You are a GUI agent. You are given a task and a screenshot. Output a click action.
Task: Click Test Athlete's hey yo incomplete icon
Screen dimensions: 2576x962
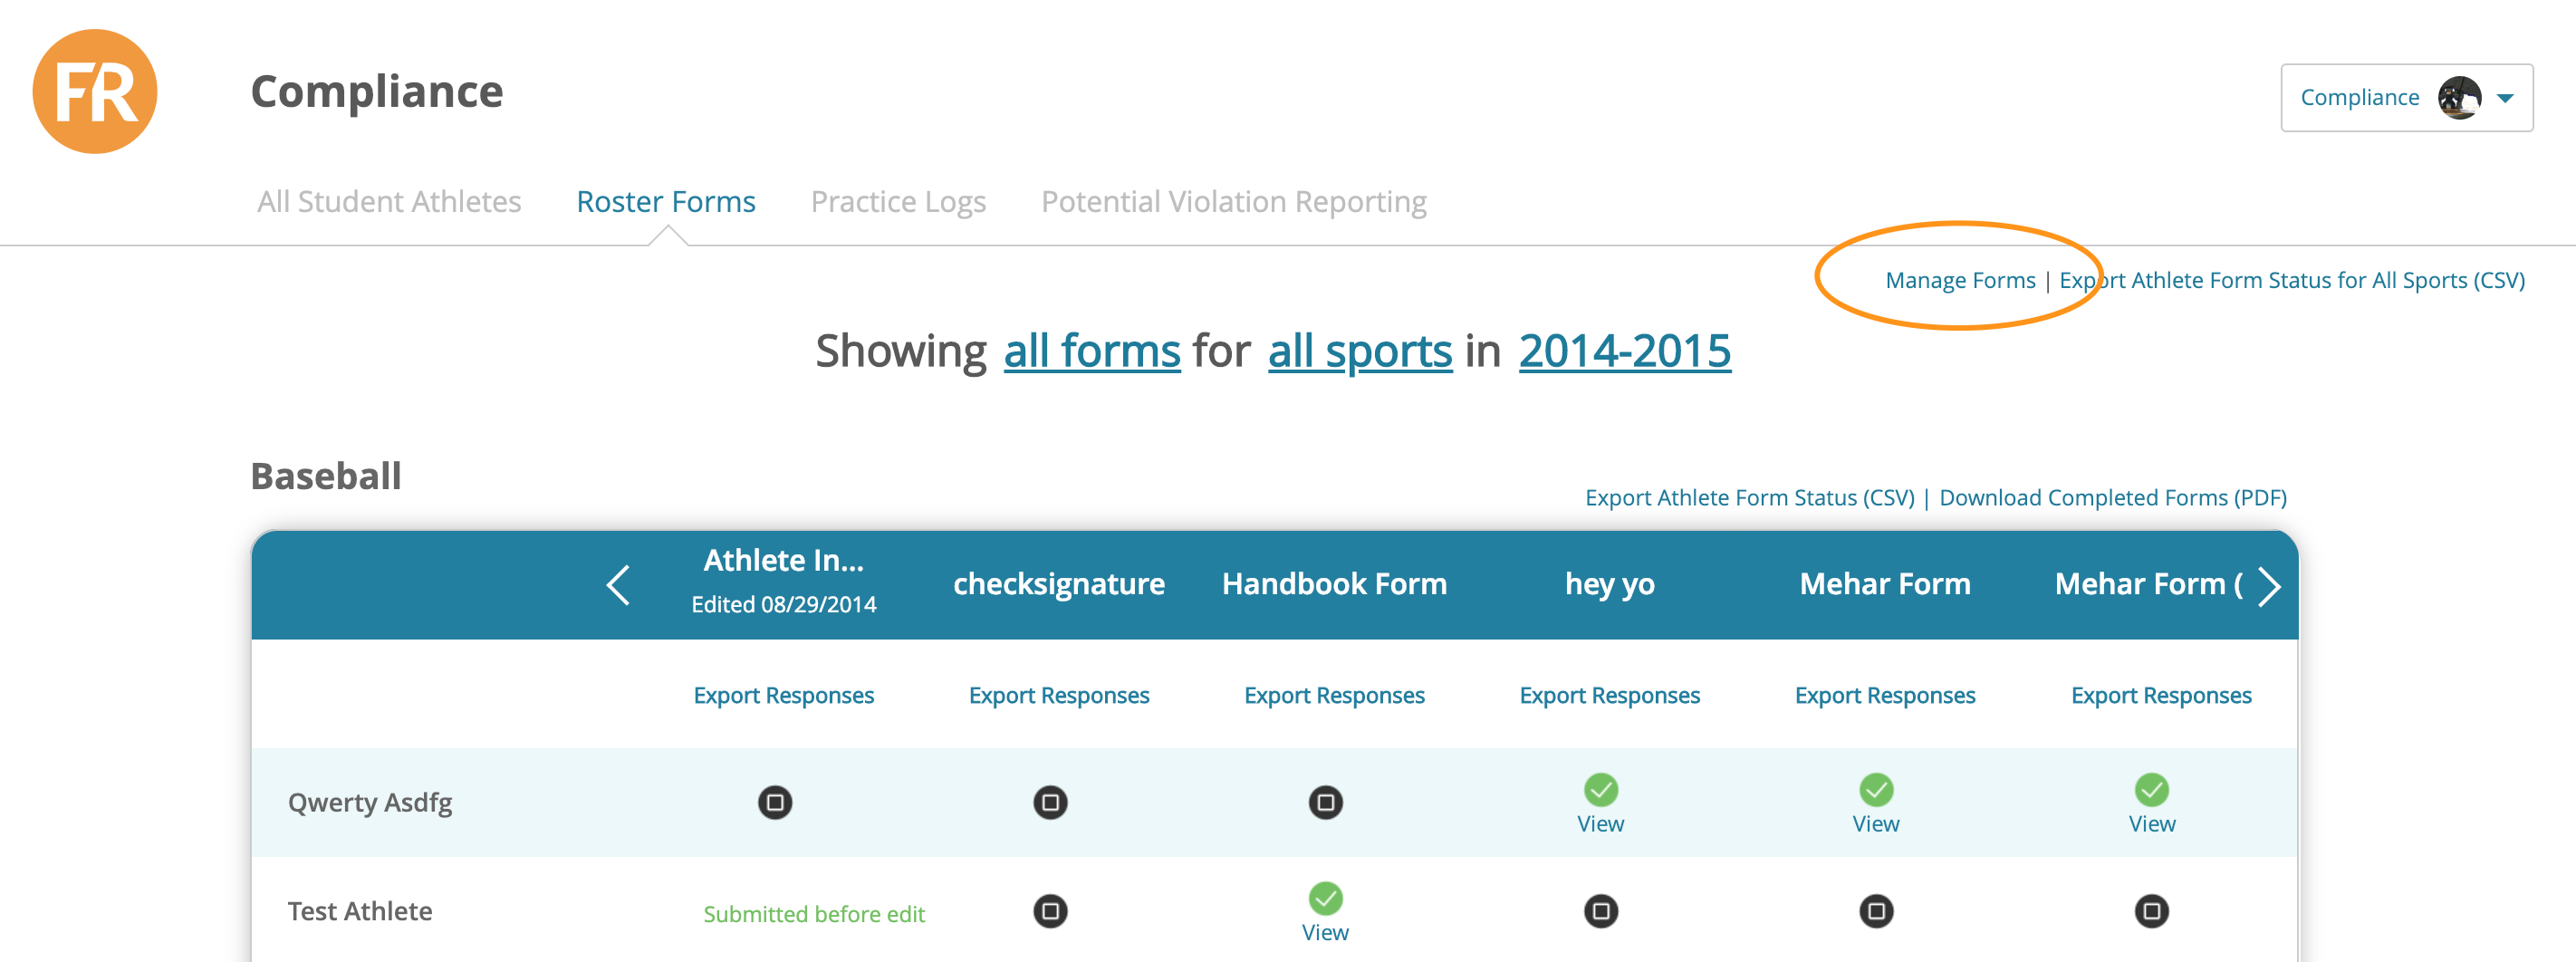[1601, 912]
